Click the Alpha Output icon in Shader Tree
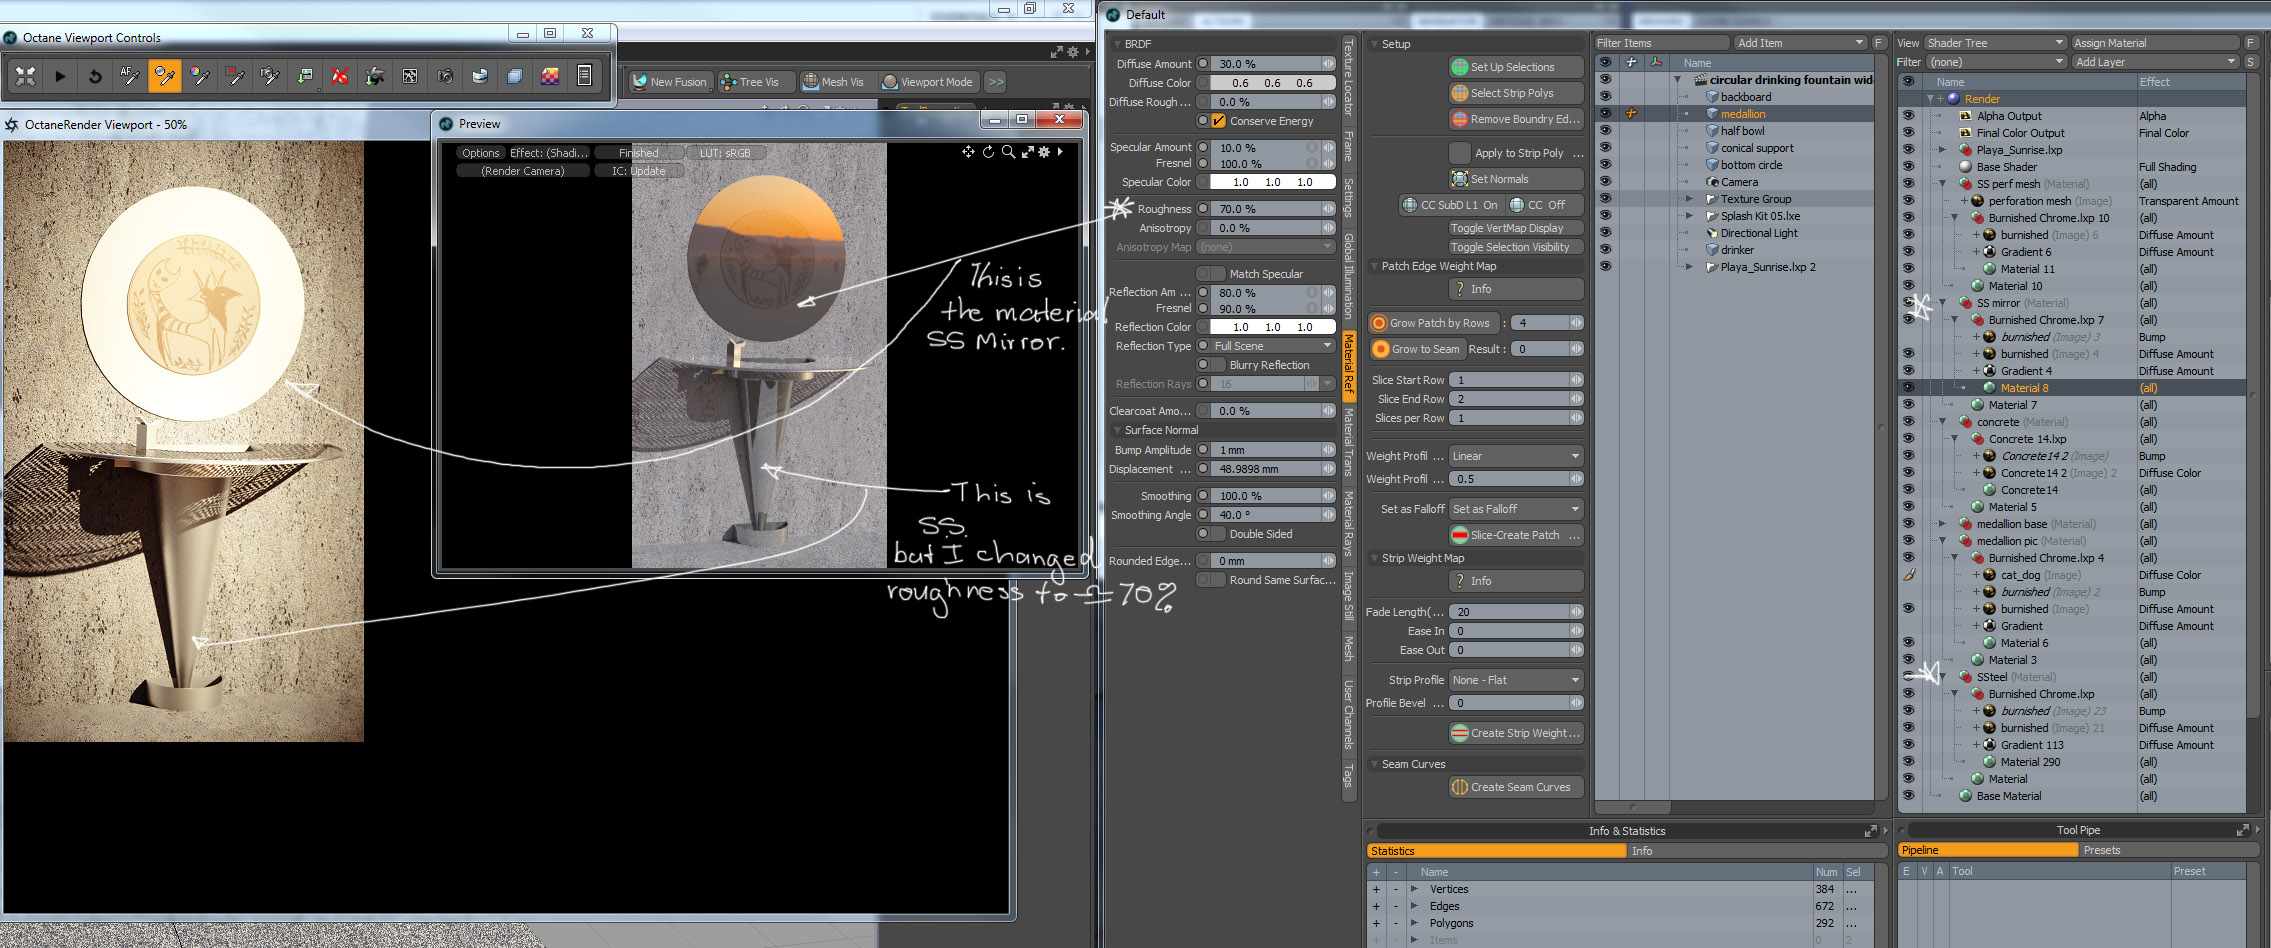 coord(1965,116)
